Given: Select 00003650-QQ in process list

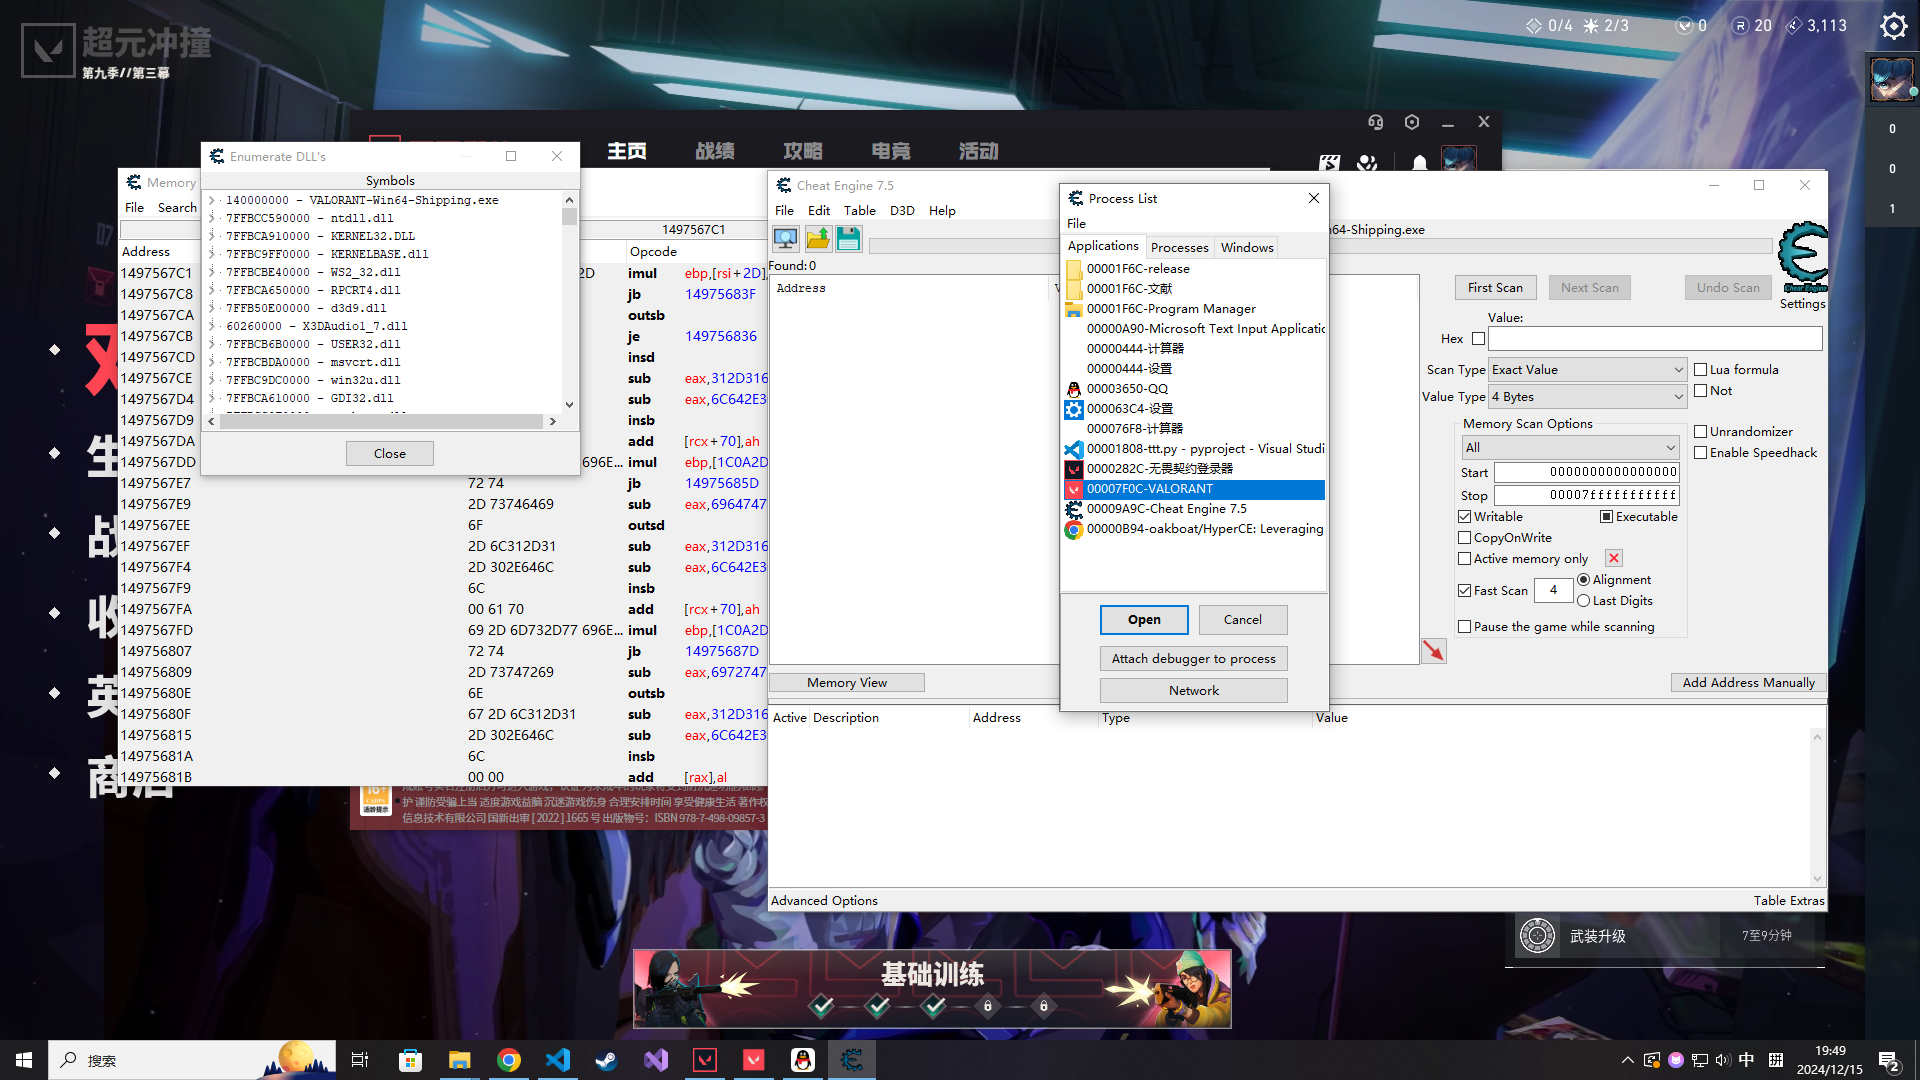Looking at the screenshot, I should click(x=1194, y=389).
